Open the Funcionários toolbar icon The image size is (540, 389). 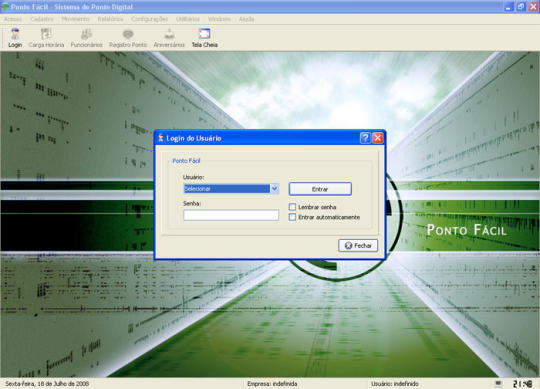(86, 38)
